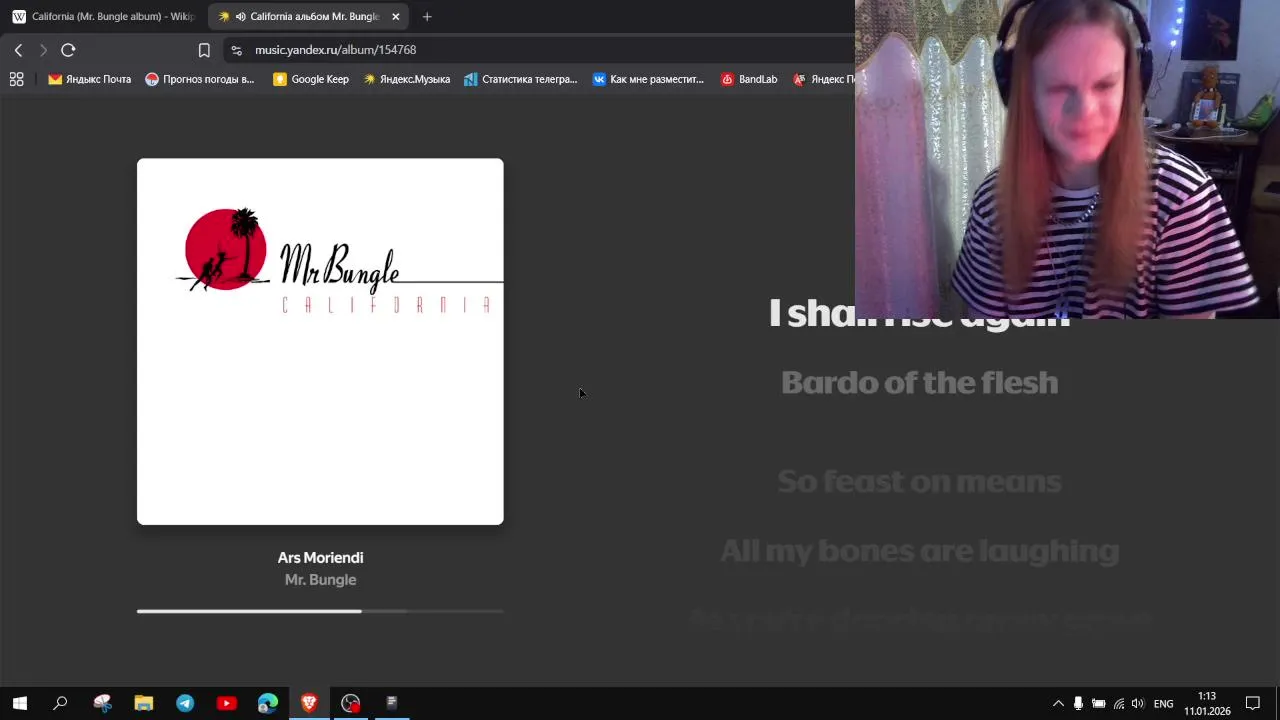Switch the ENG input language
The image size is (1280, 720).
pyautogui.click(x=1163, y=703)
